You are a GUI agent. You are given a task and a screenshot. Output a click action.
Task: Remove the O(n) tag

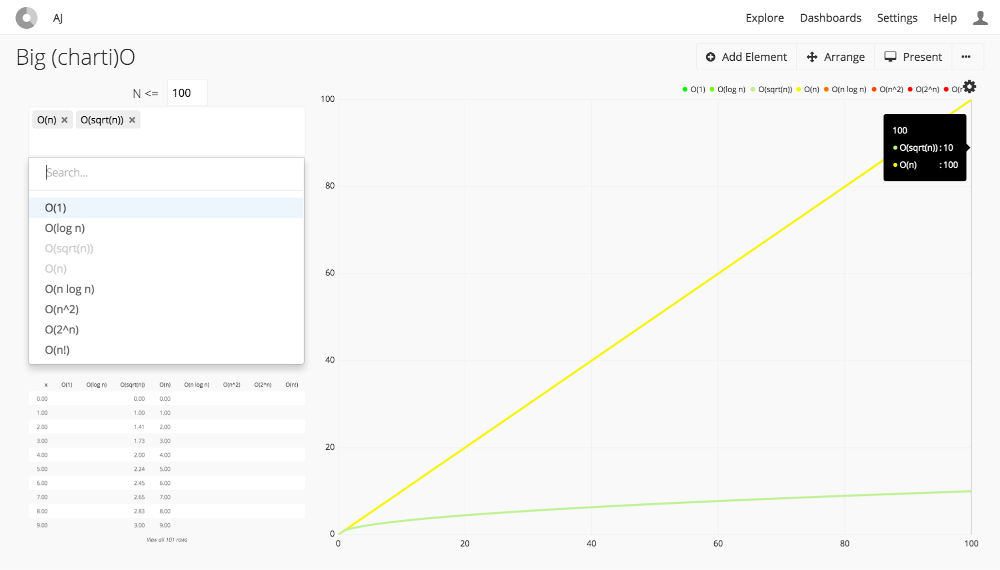click(x=64, y=120)
